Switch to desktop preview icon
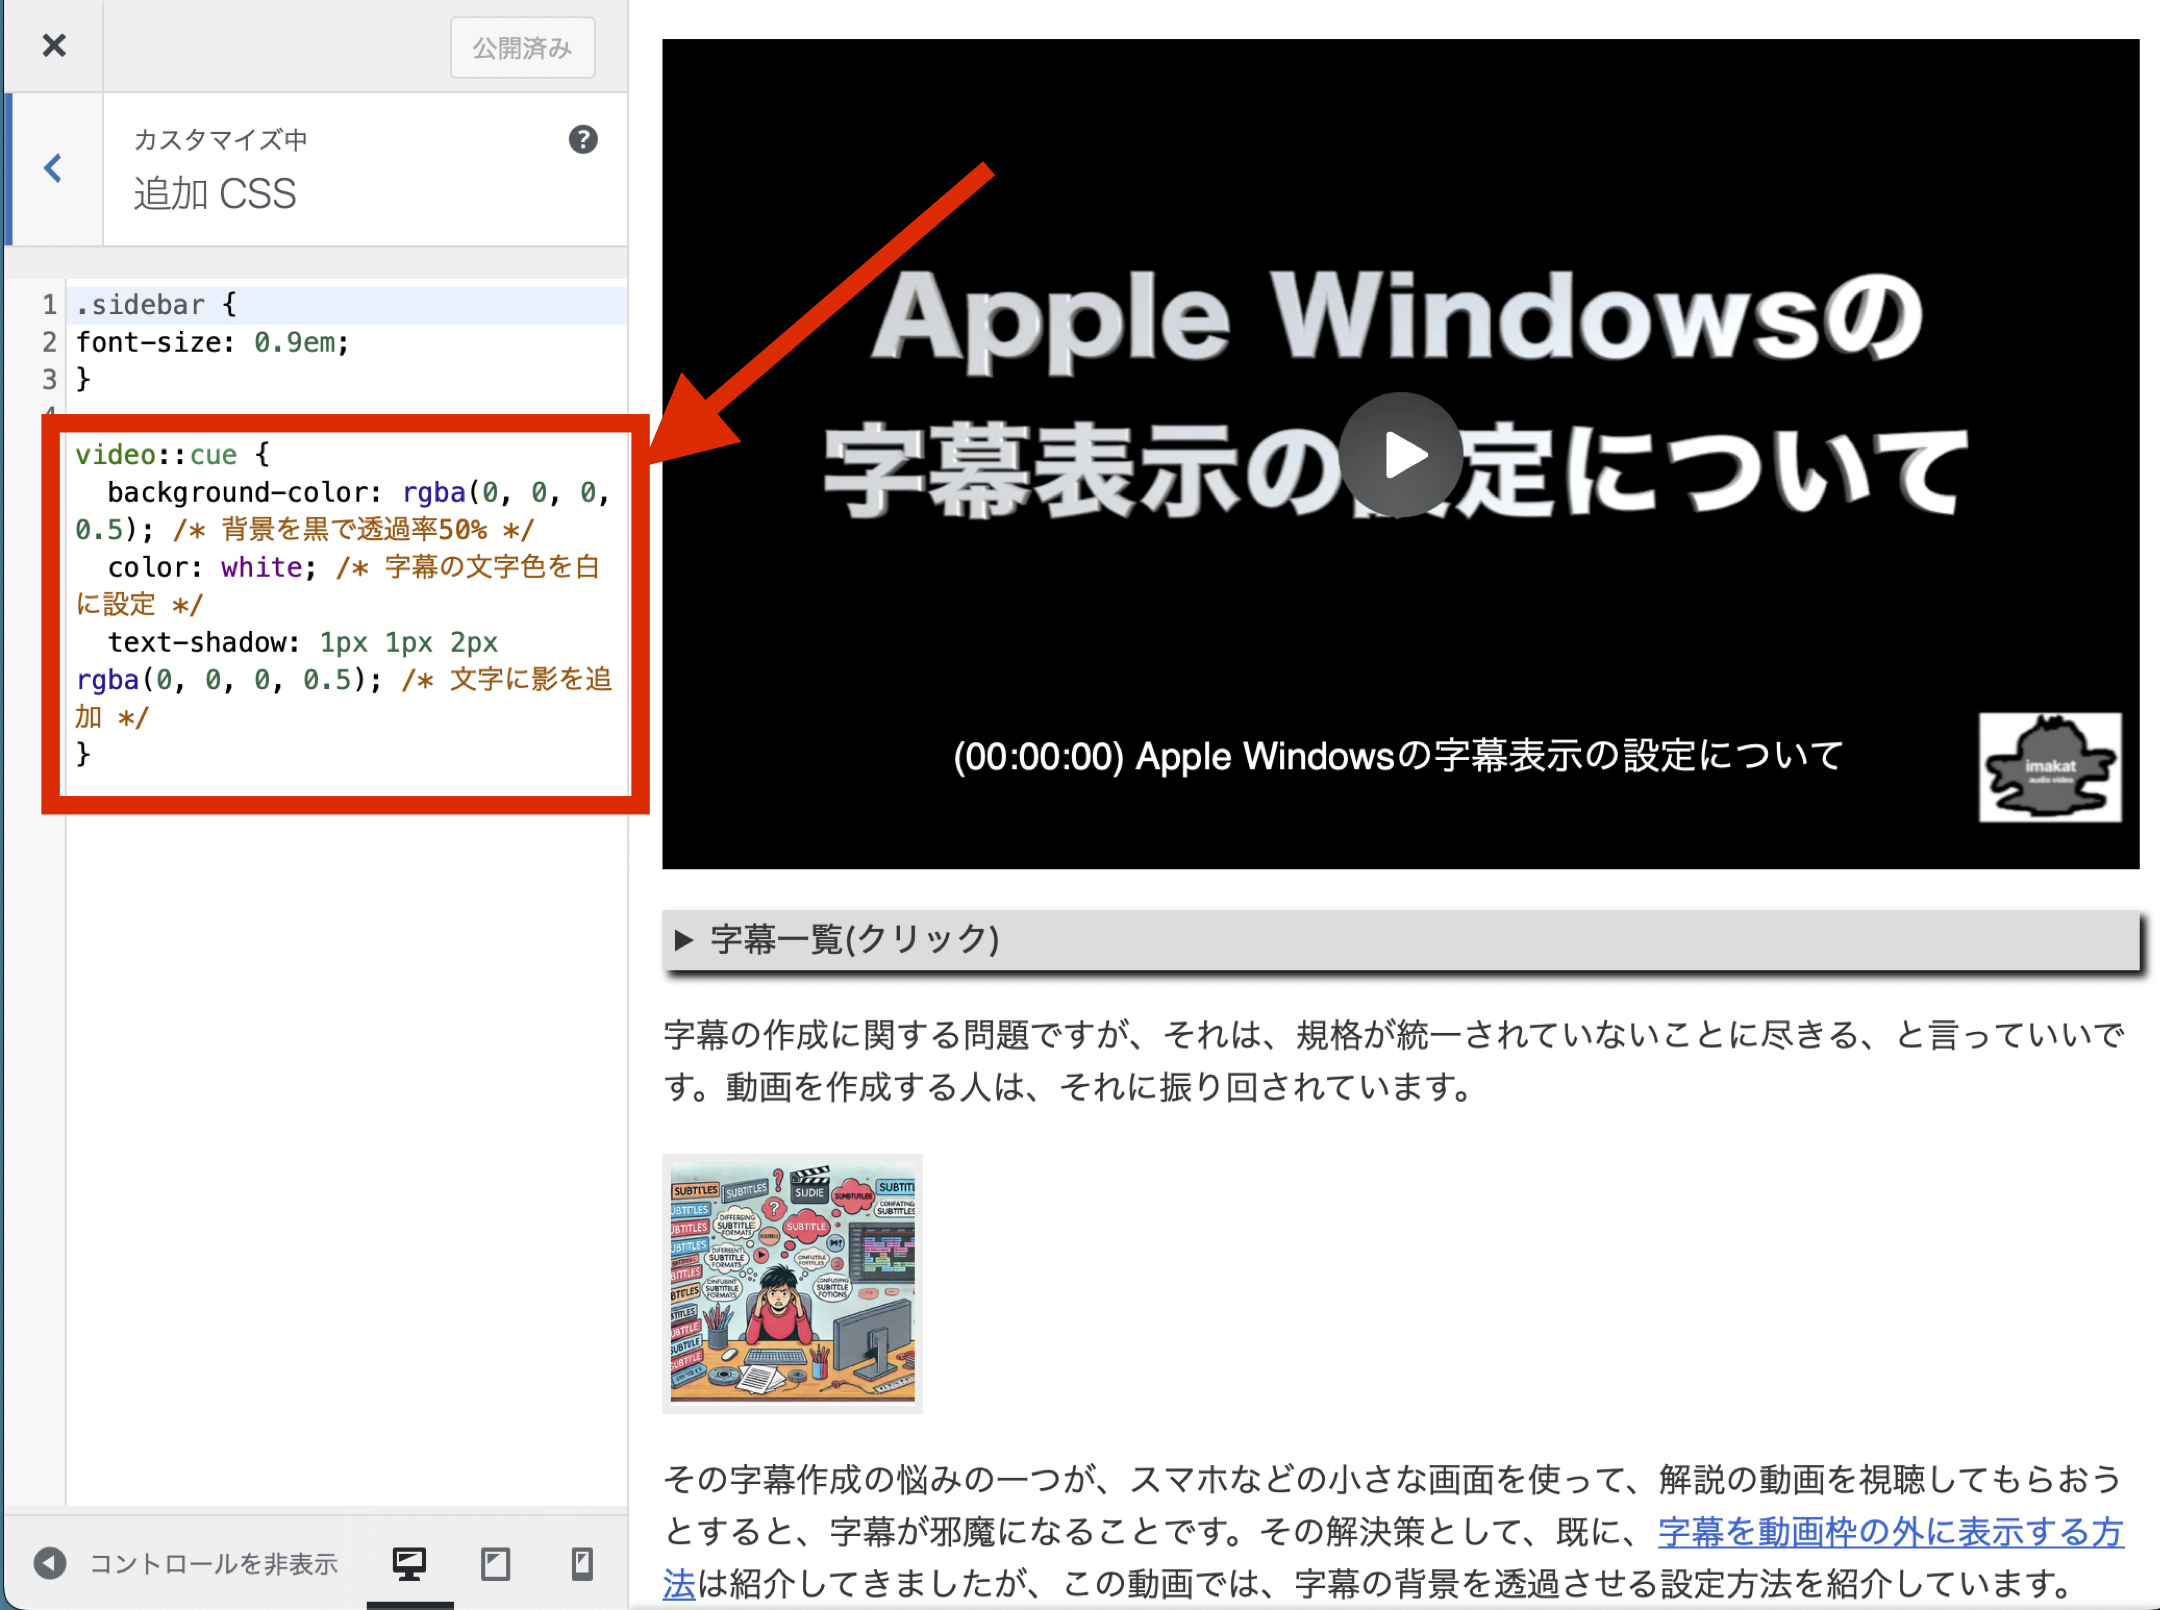 pos(409,1563)
